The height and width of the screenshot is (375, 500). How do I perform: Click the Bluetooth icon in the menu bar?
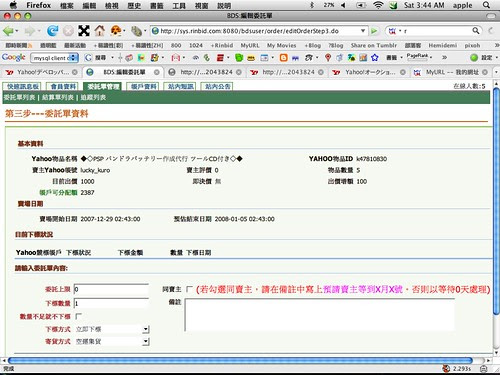tap(312, 5)
